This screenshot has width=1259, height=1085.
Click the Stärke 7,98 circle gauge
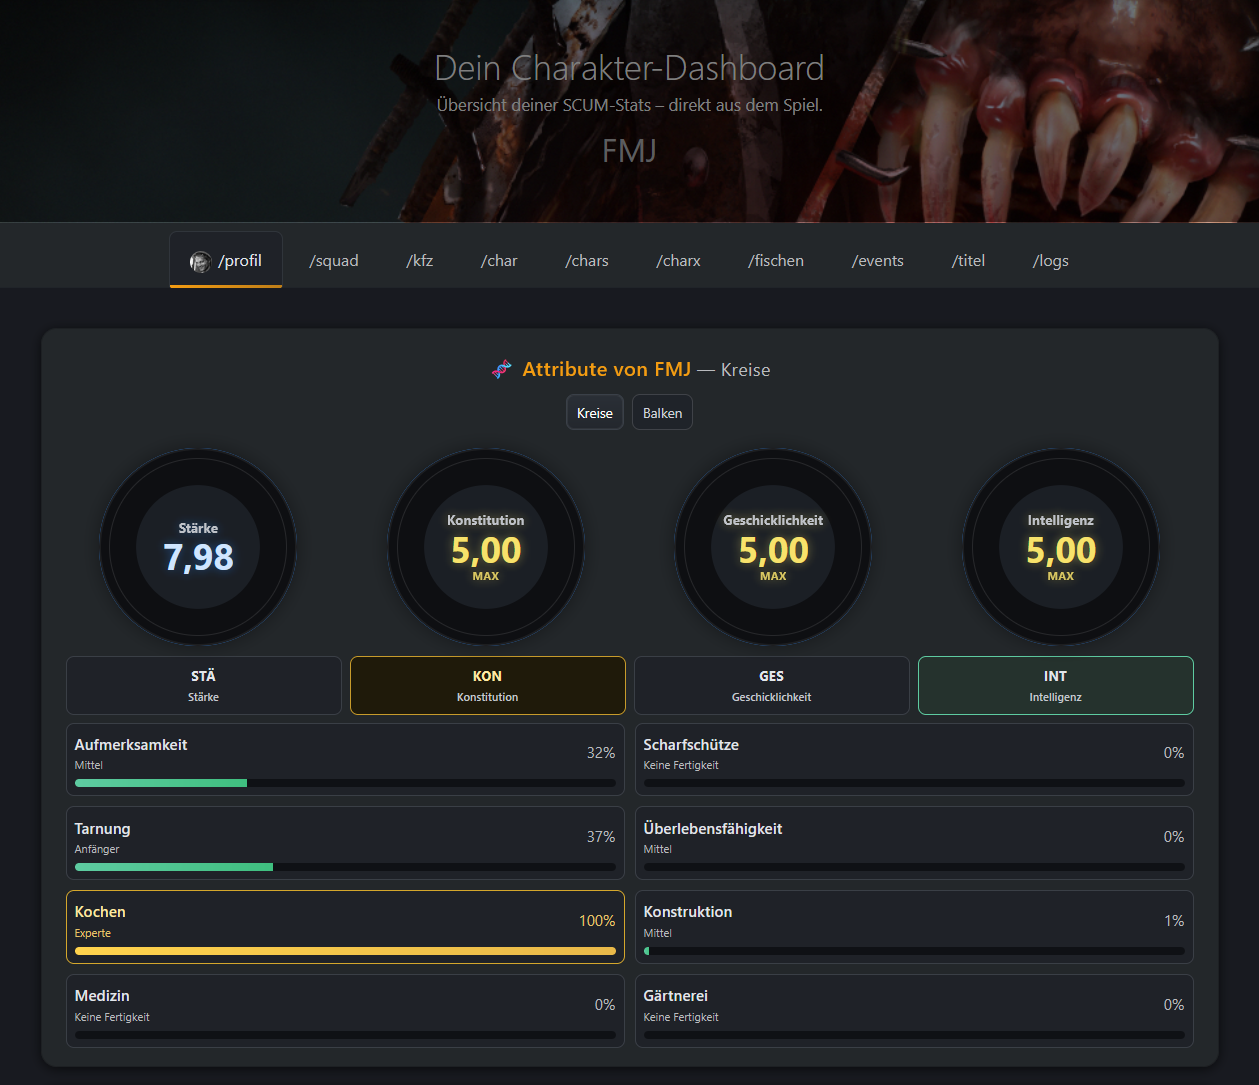(x=198, y=547)
